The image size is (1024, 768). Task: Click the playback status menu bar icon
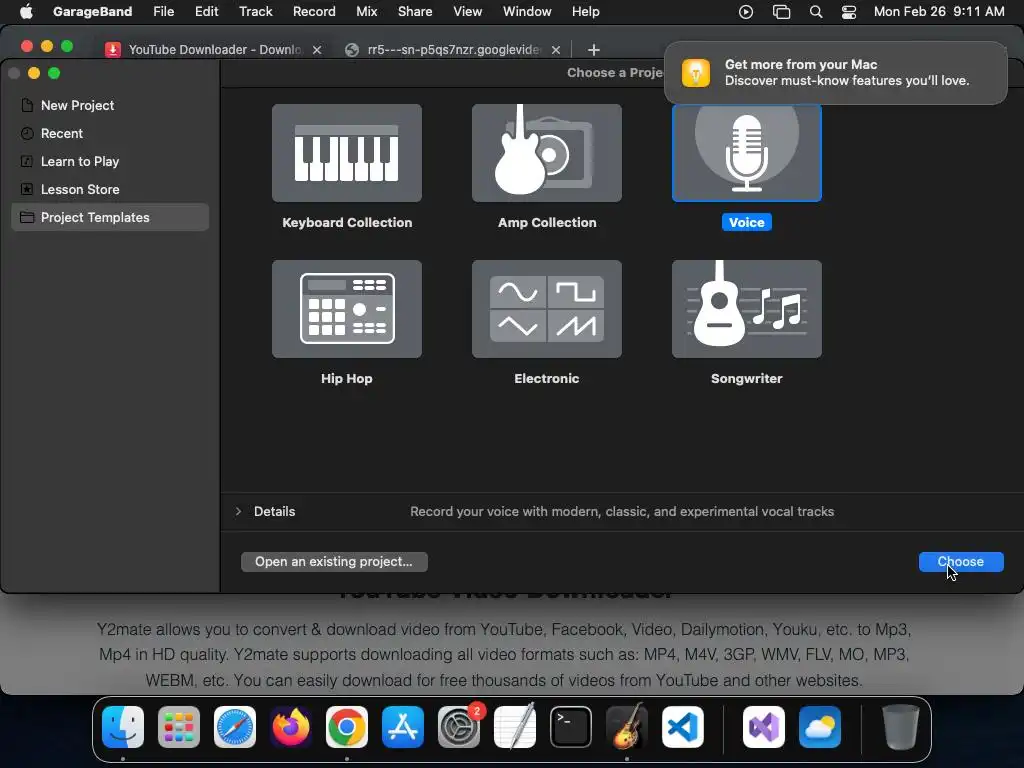click(746, 12)
